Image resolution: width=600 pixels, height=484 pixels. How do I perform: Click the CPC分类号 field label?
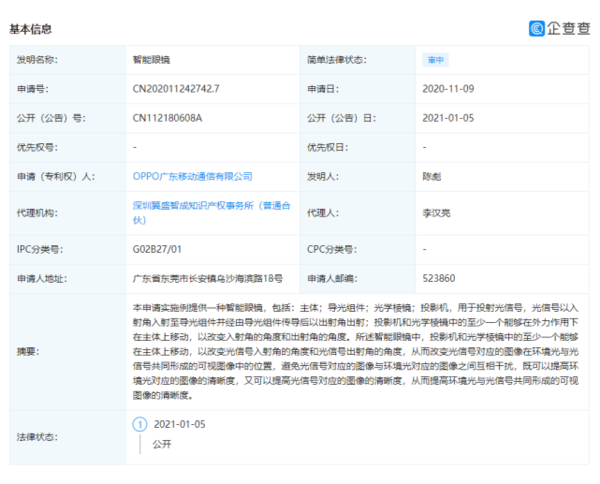tap(332, 249)
